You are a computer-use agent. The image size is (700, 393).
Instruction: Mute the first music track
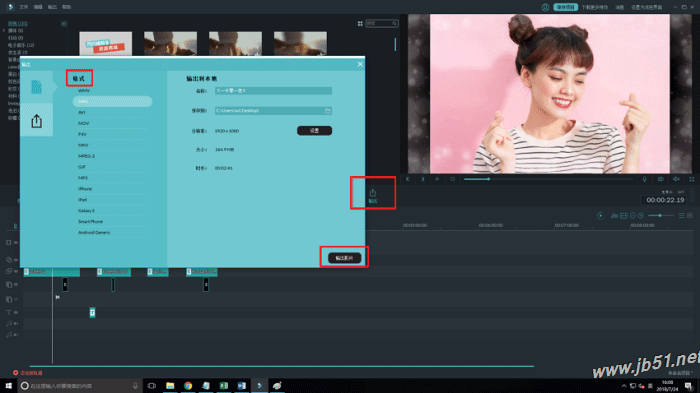coord(16,323)
